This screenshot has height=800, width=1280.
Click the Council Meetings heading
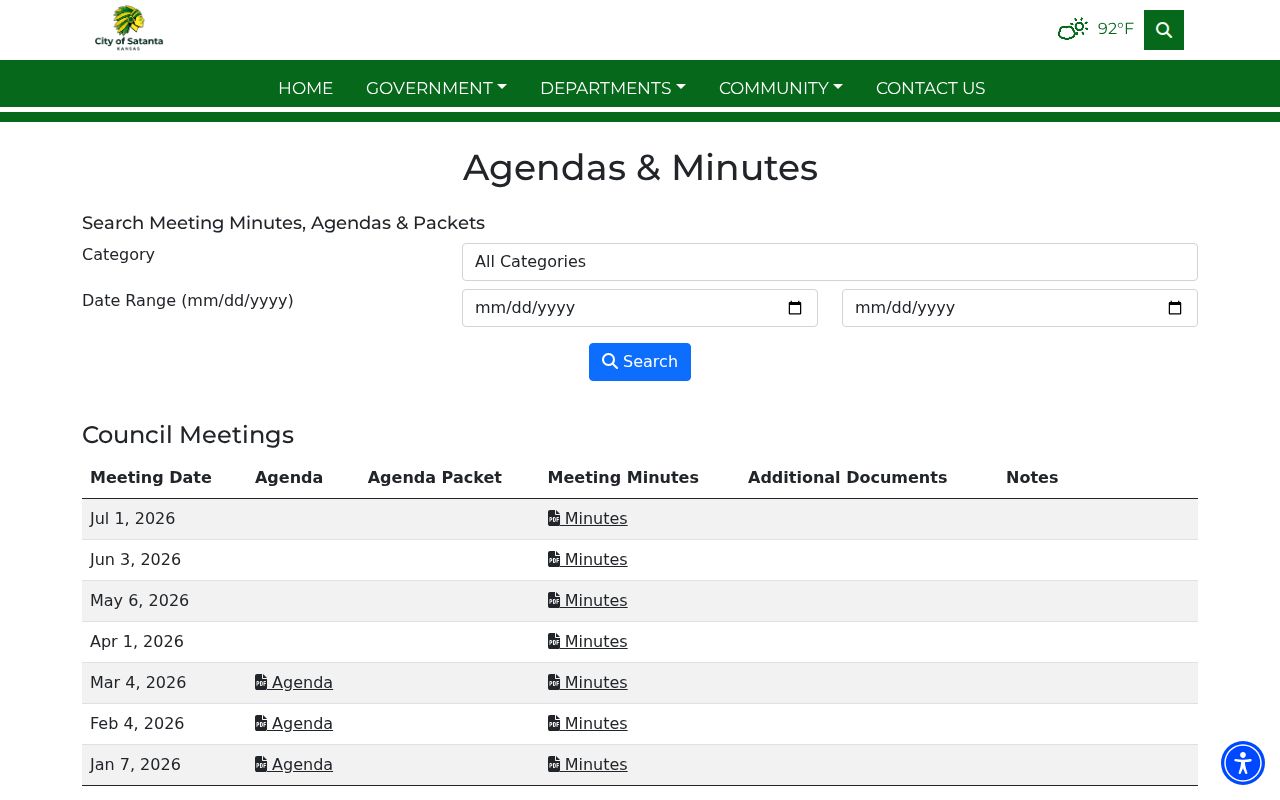click(188, 435)
